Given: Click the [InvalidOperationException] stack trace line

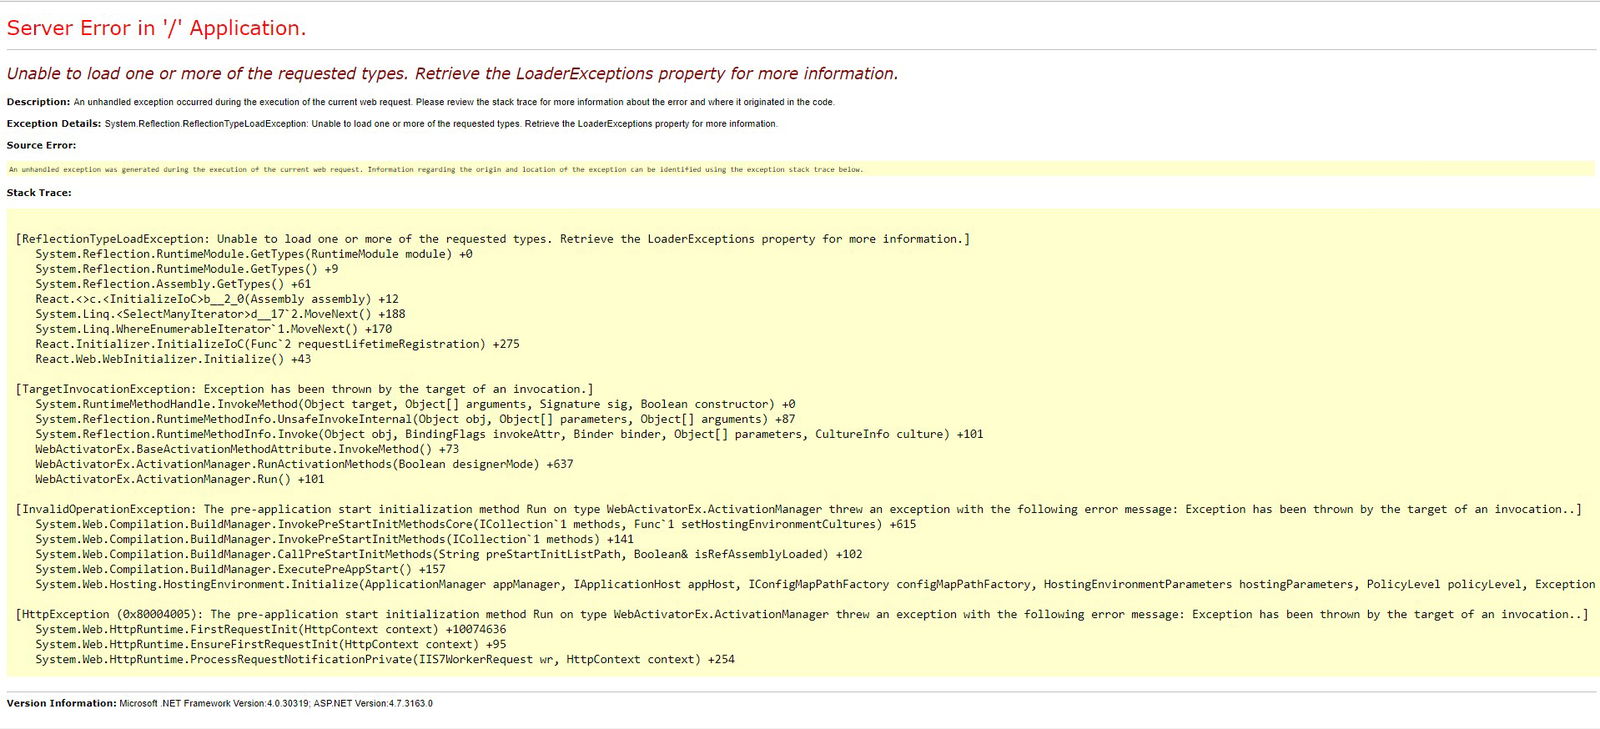Looking at the screenshot, I should [x=798, y=509].
